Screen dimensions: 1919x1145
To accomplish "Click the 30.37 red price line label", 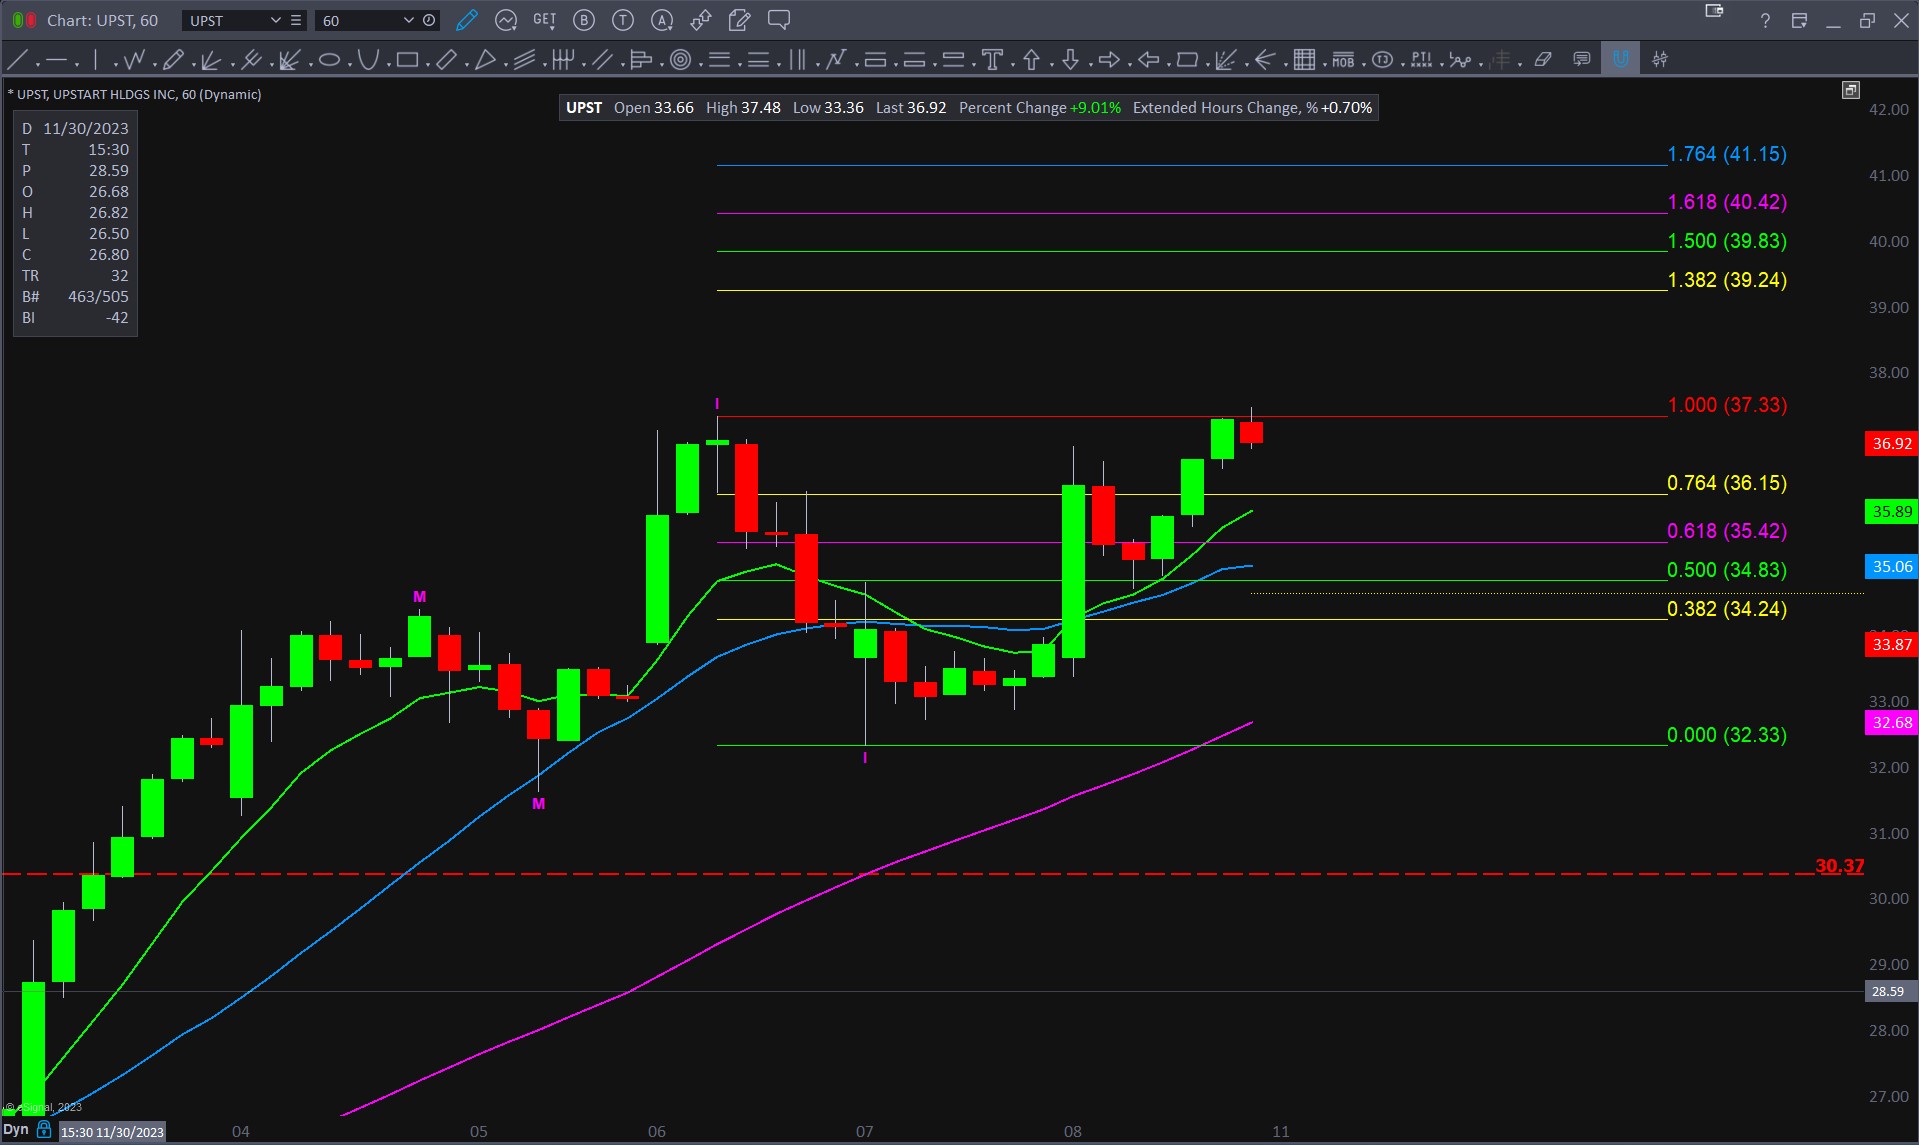I will pos(1839,866).
